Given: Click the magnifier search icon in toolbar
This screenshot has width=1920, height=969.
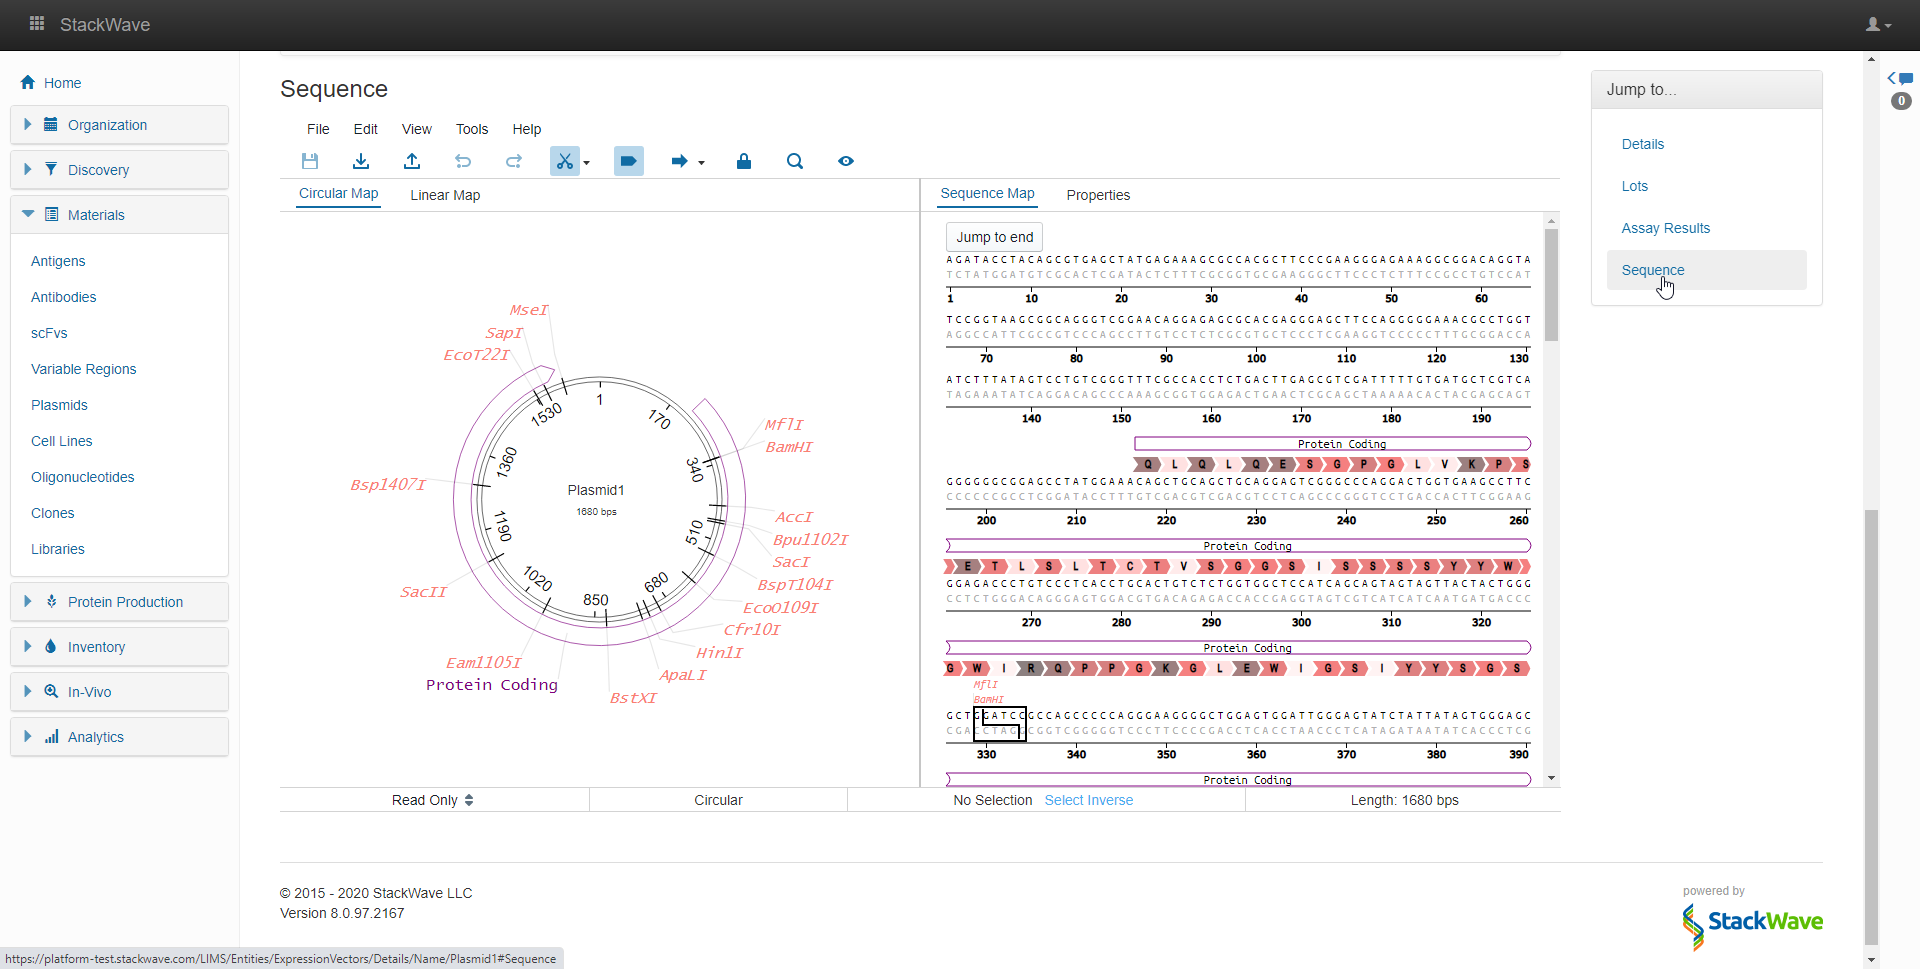Looking at the screenshot, I should tap(795, 161).
